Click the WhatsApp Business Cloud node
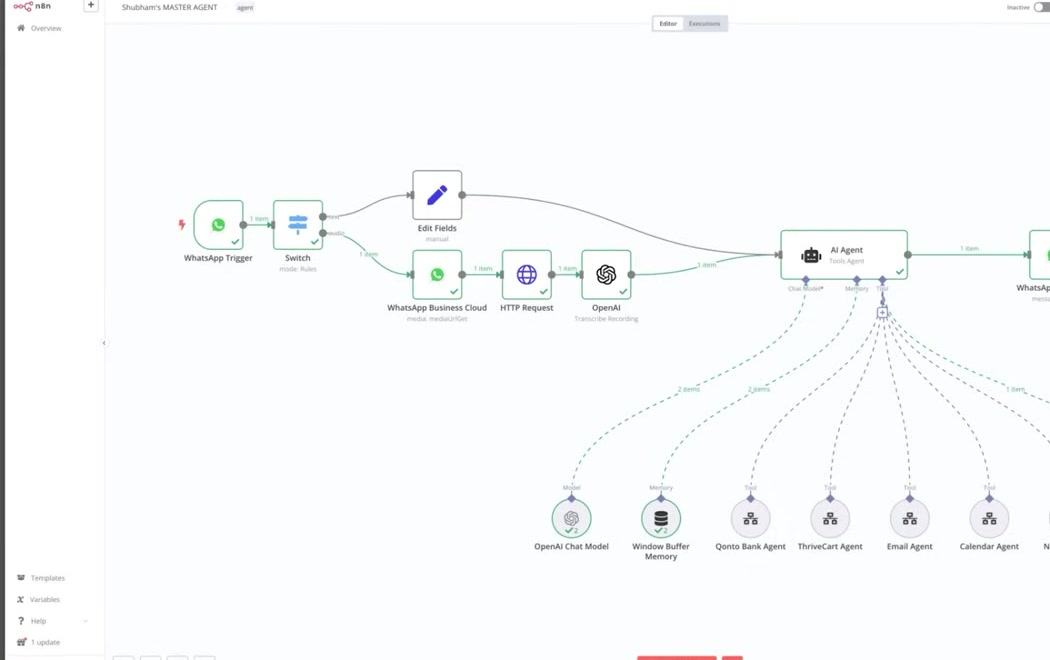Screen dimensions: 1050x660 point(436,273)
